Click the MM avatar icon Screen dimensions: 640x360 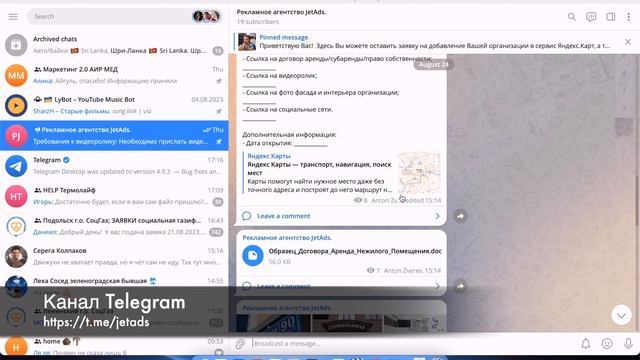[16, 76]
